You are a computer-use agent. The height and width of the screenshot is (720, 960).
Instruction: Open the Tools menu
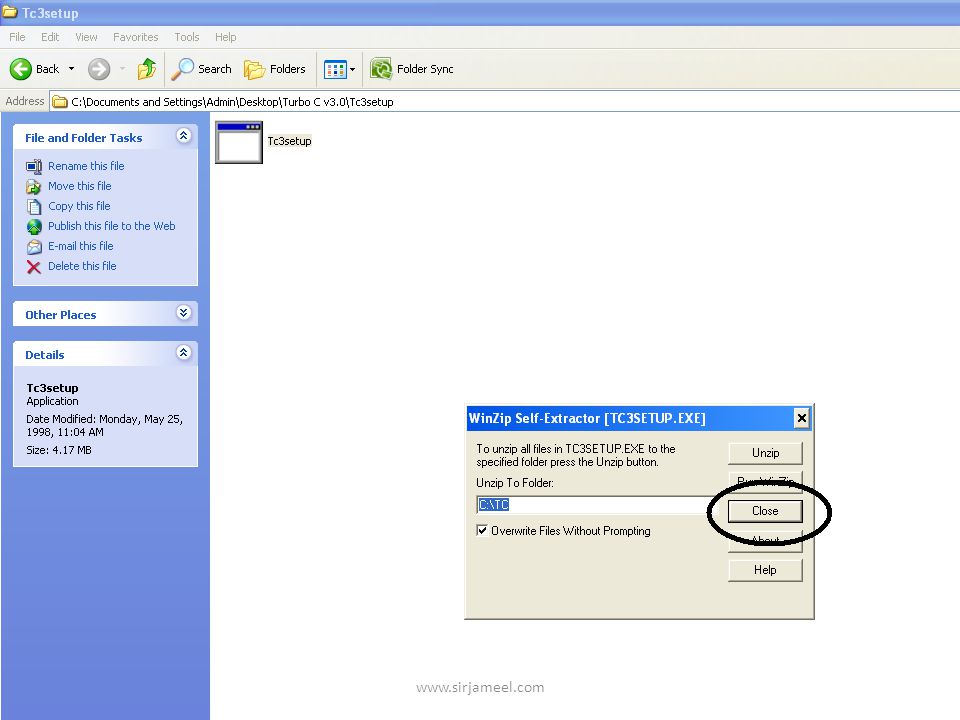(187, 37)
